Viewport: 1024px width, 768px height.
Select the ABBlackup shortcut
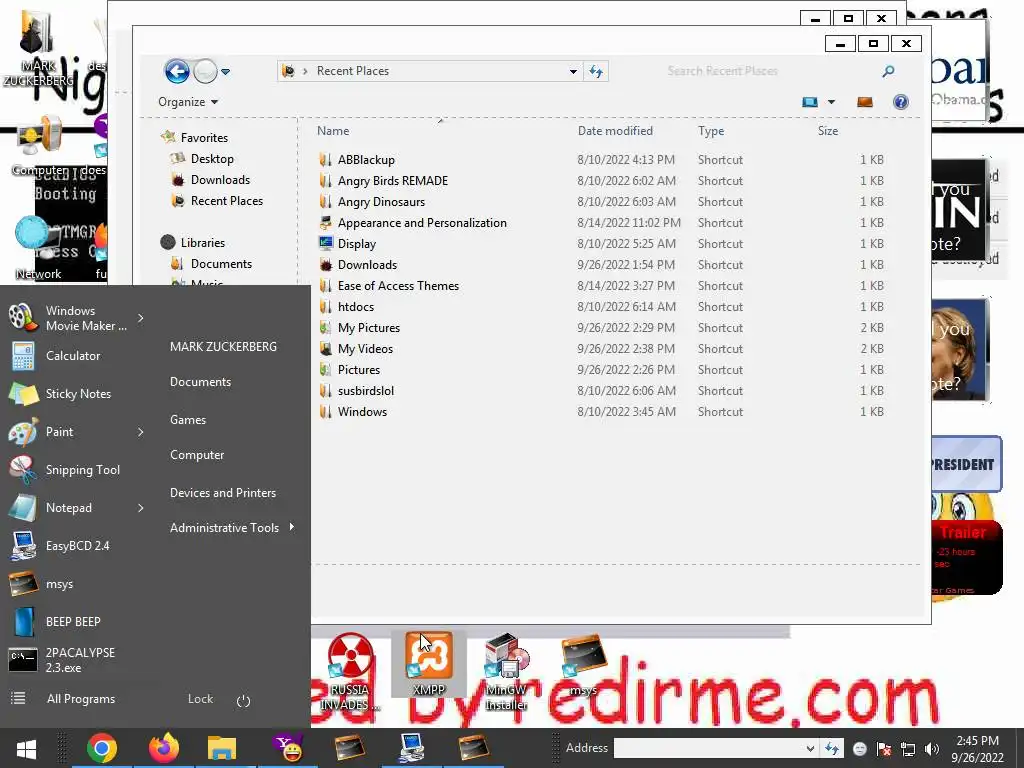(366, 159)
